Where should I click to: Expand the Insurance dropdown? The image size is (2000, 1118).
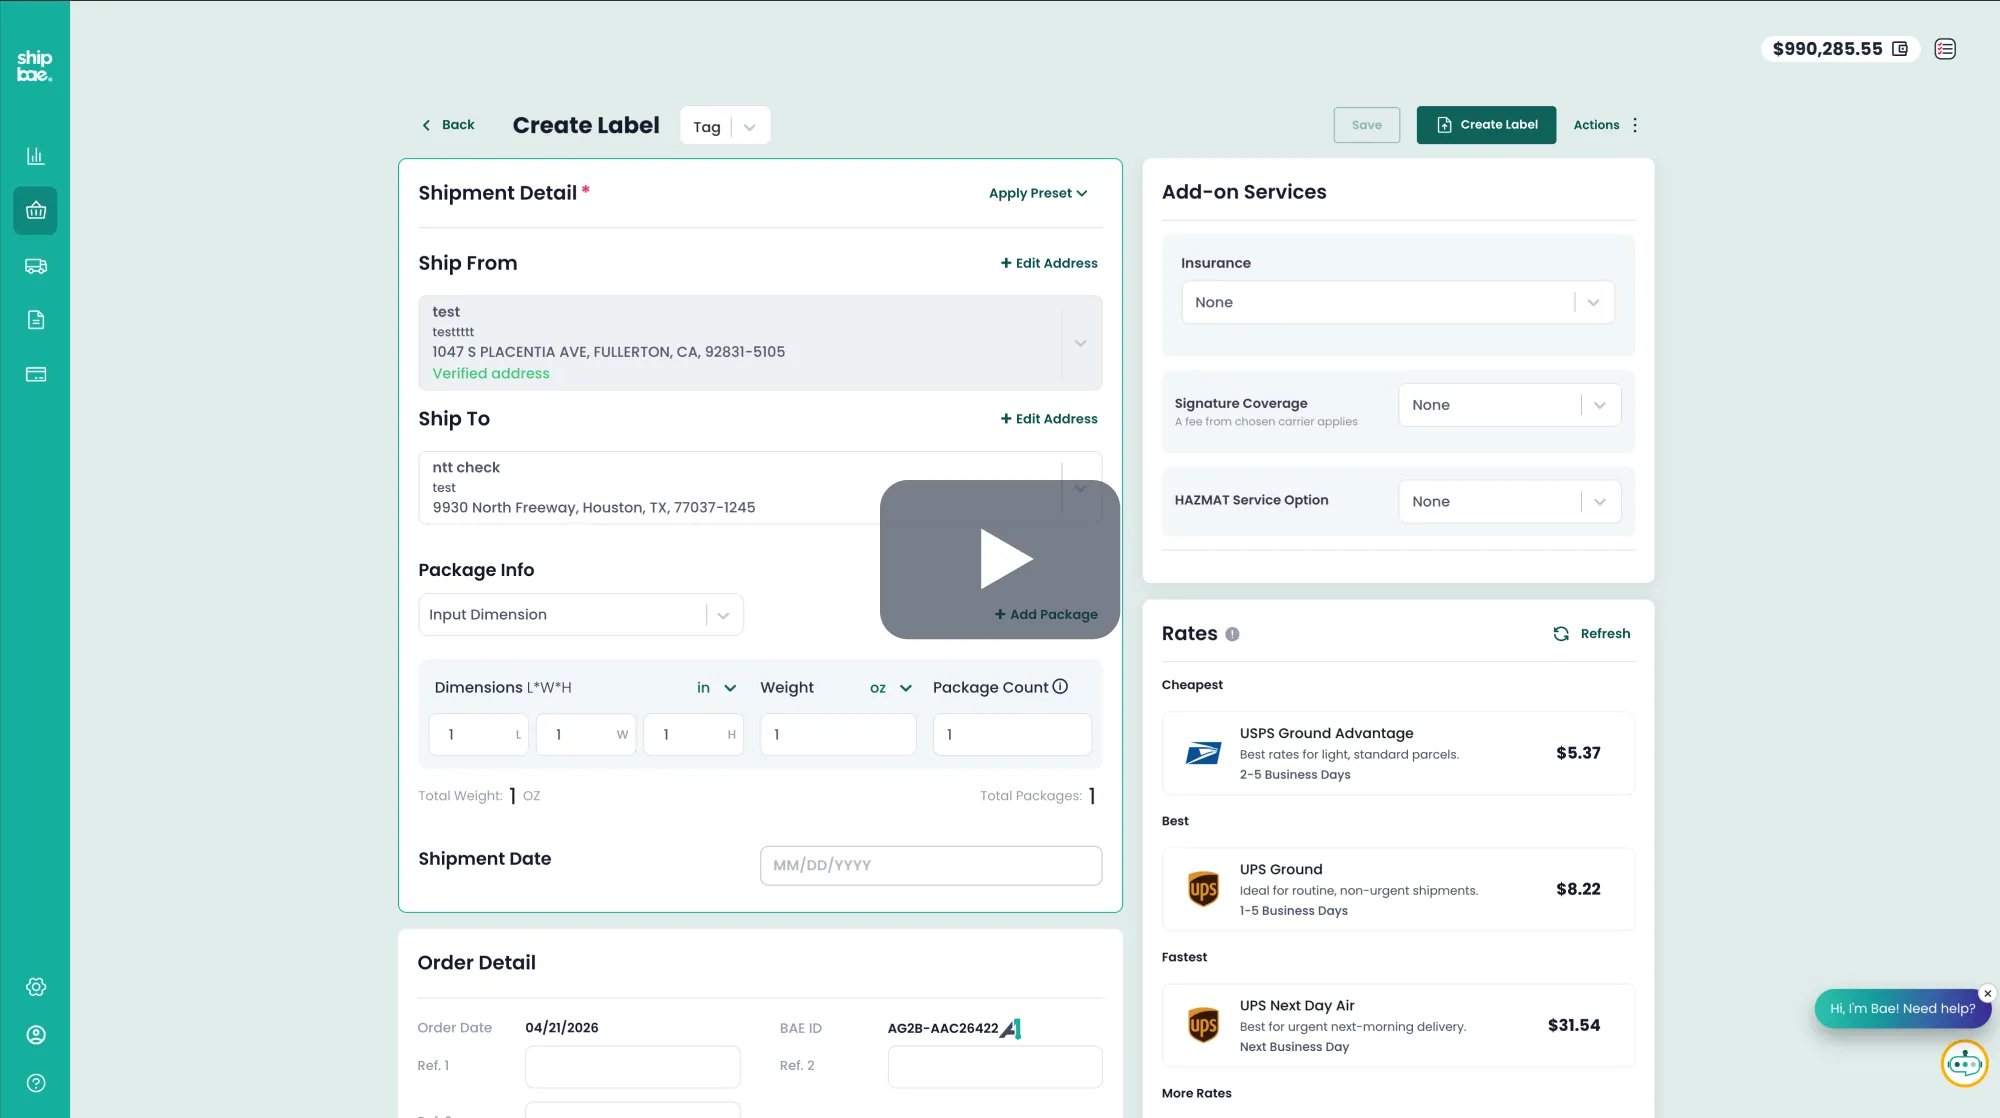pos(1397,302)
